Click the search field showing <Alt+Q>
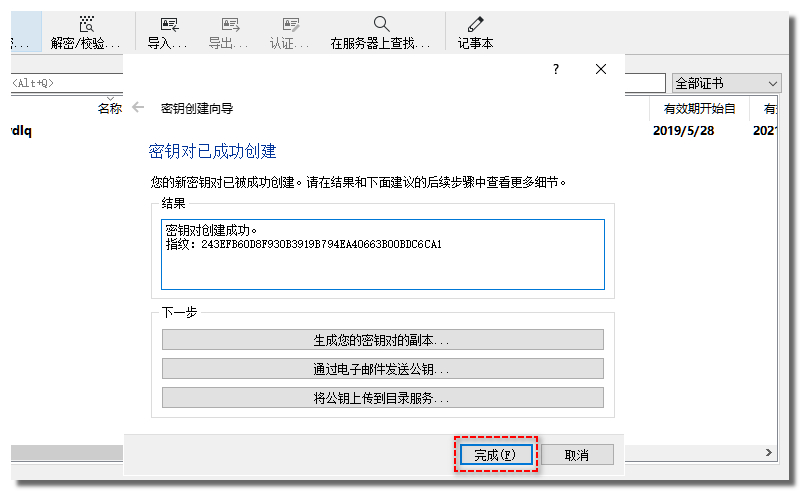The height and width of the screenshot is (491, 800). (x=67, y=83)
